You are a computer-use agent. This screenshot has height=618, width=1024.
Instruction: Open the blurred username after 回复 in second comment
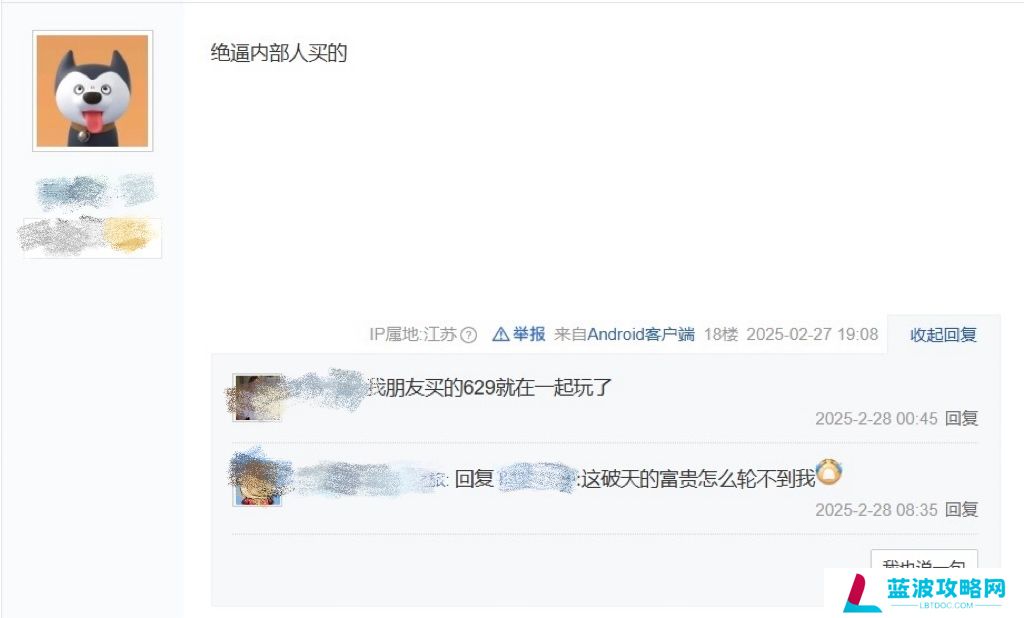pyautogui.click(x=537, y=480)
